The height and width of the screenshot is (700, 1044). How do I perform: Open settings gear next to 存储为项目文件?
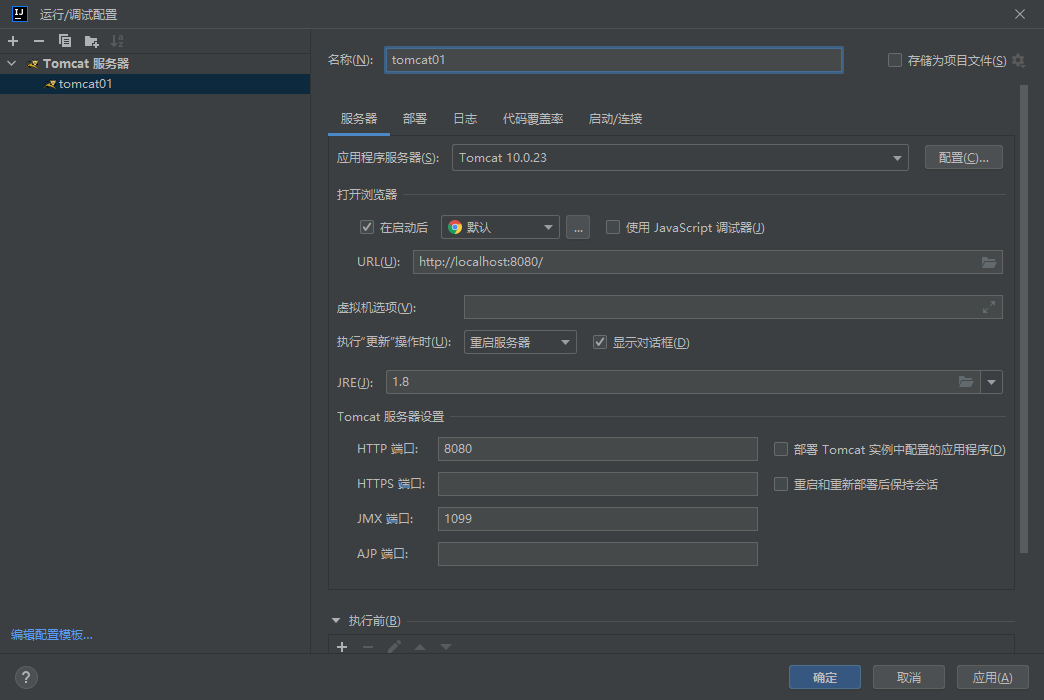(x=1018, y=61)
